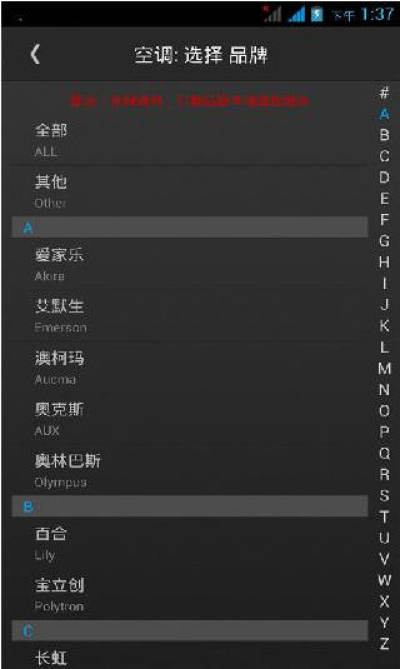
Task: Jump to letter S in index
Action: [x=384, y=495]
